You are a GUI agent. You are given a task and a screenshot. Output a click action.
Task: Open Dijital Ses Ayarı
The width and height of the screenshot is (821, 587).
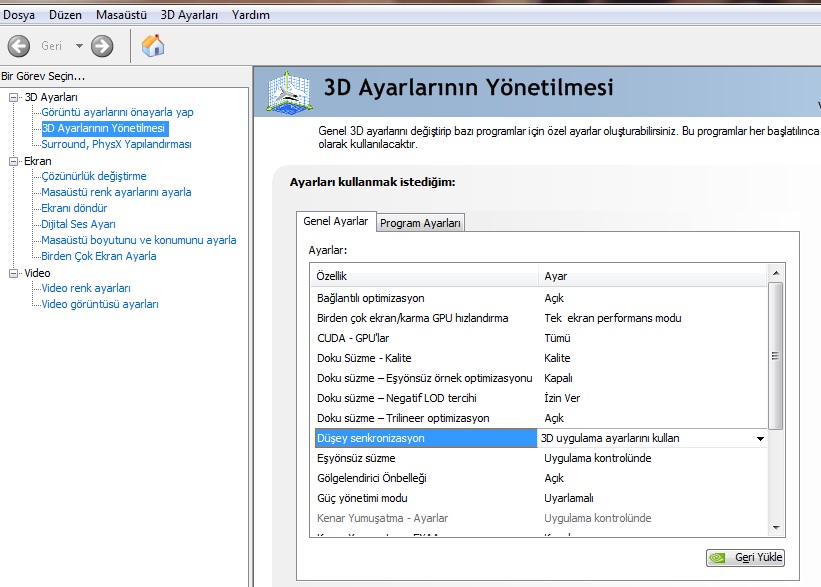(79, 224)
